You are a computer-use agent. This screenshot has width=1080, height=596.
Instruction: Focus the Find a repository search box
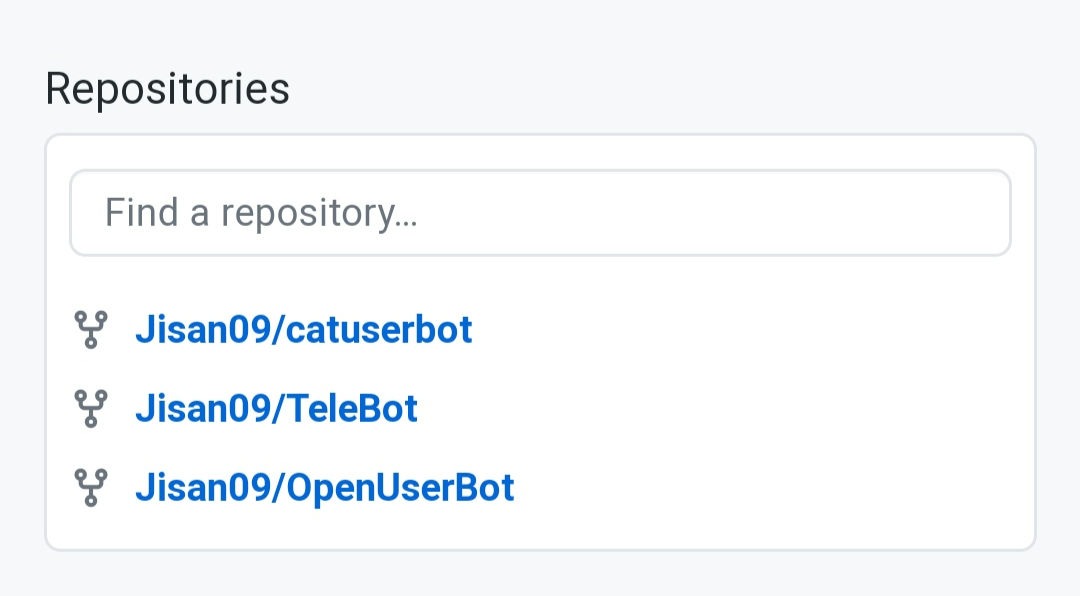(x=540, y=213)
